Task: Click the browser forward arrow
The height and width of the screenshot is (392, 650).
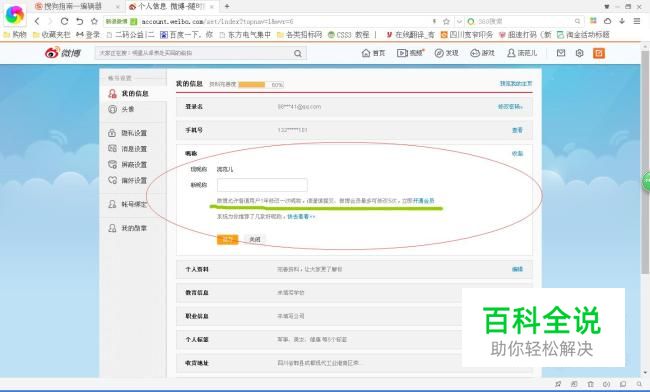Action: coord(51,21)
